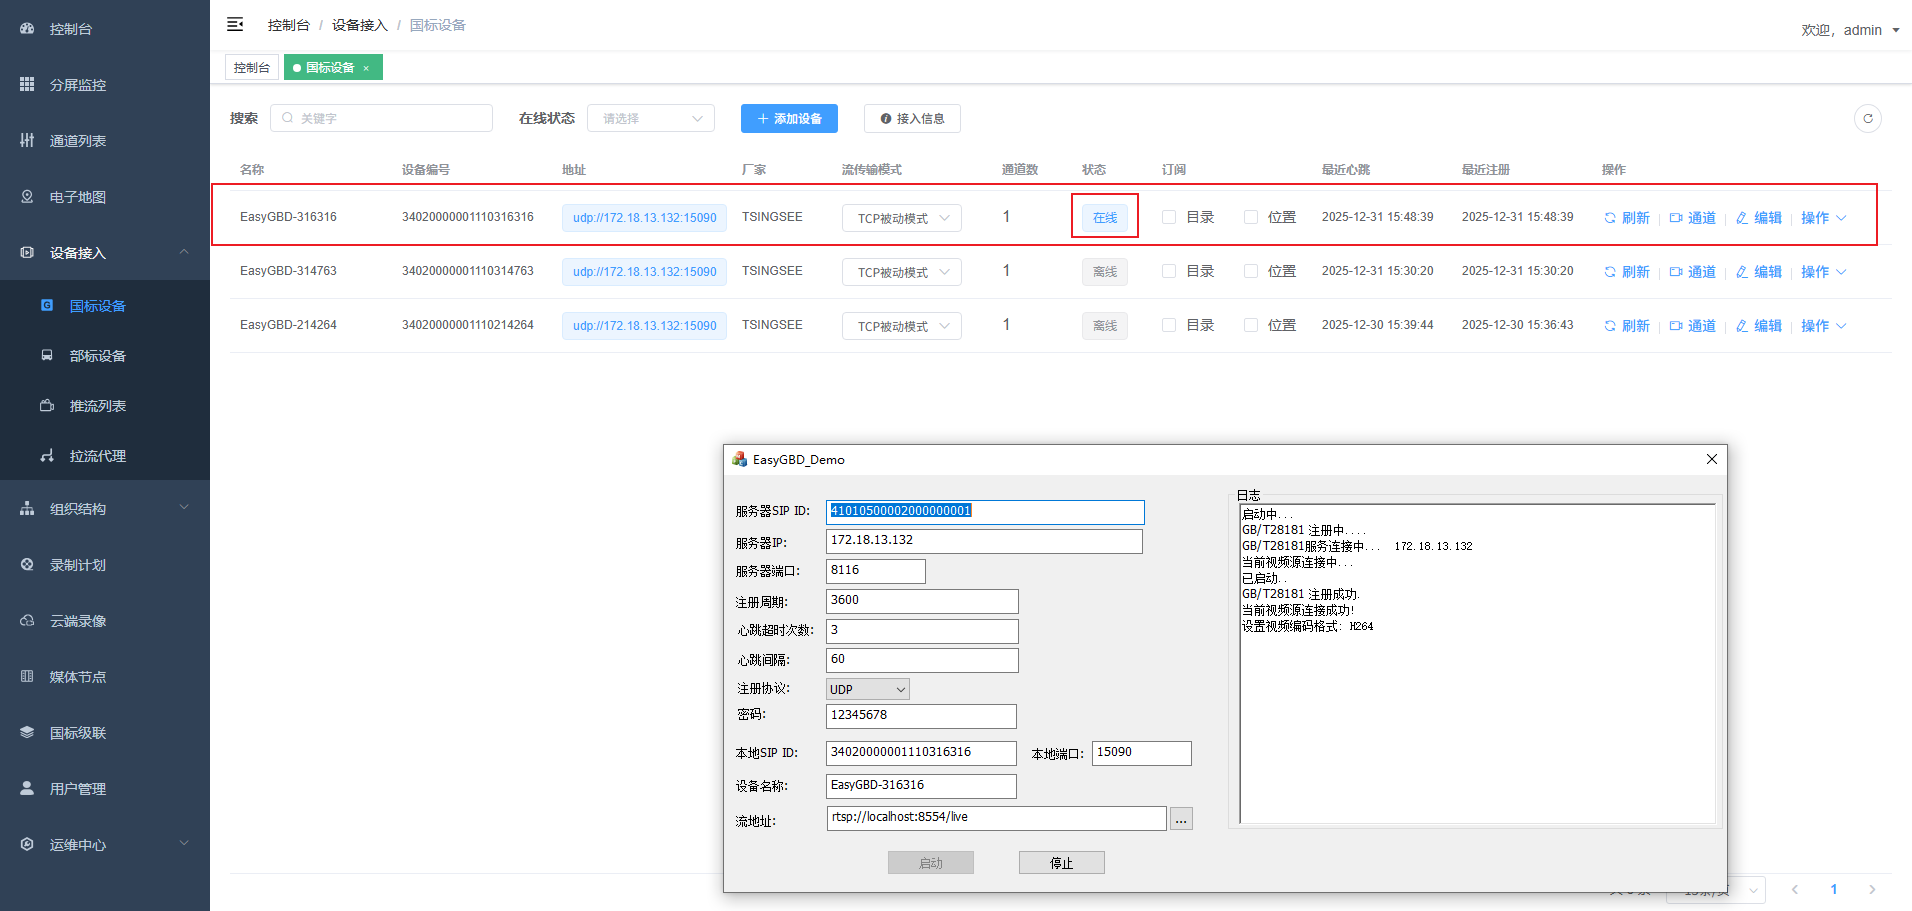1912x911 pixels.
Task: Click the browse '...' button beside 流地址
Action: pos(1181,819)
